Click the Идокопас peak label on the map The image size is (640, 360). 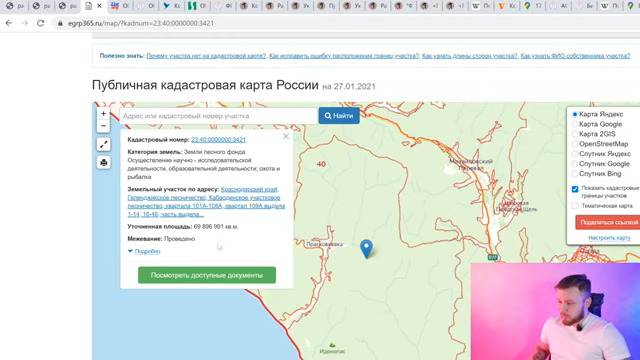pyautogui.click(x=332, y=351)
